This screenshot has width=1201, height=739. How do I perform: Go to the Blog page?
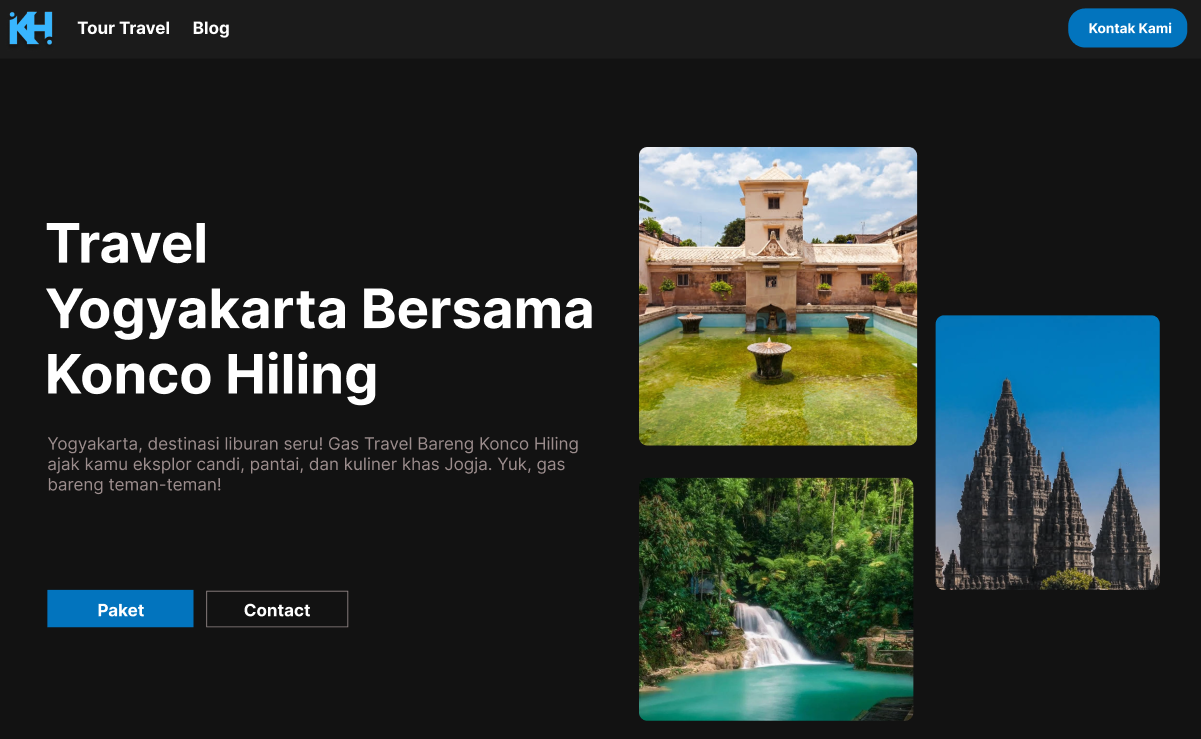211,28
